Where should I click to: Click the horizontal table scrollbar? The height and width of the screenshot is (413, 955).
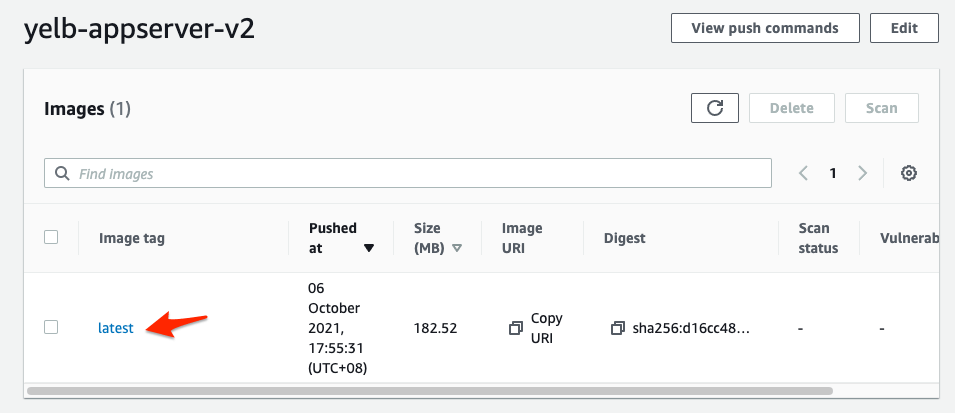coord(430,391)
